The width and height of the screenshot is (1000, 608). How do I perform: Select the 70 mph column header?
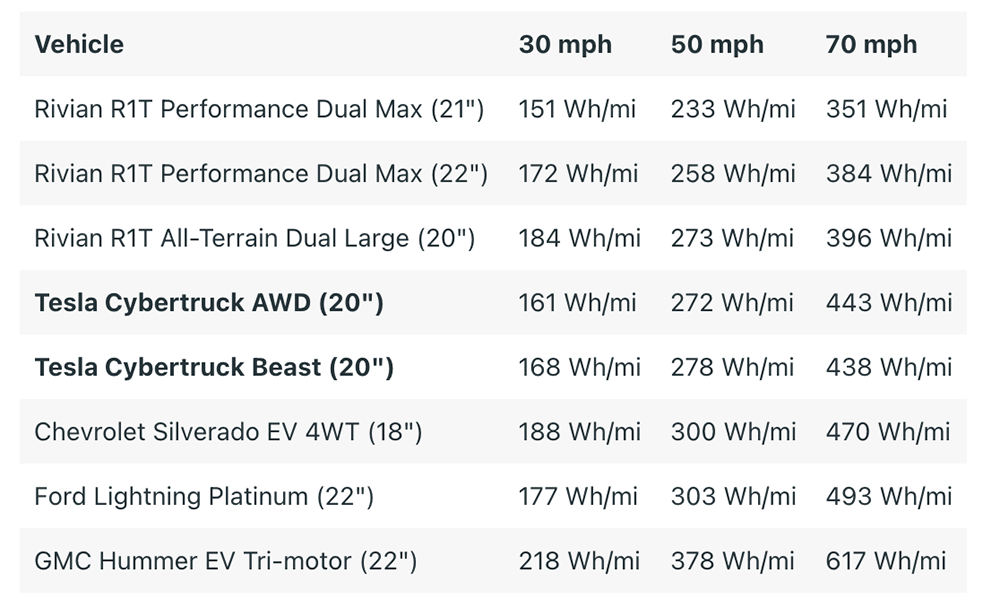click(x=871, y=45)
